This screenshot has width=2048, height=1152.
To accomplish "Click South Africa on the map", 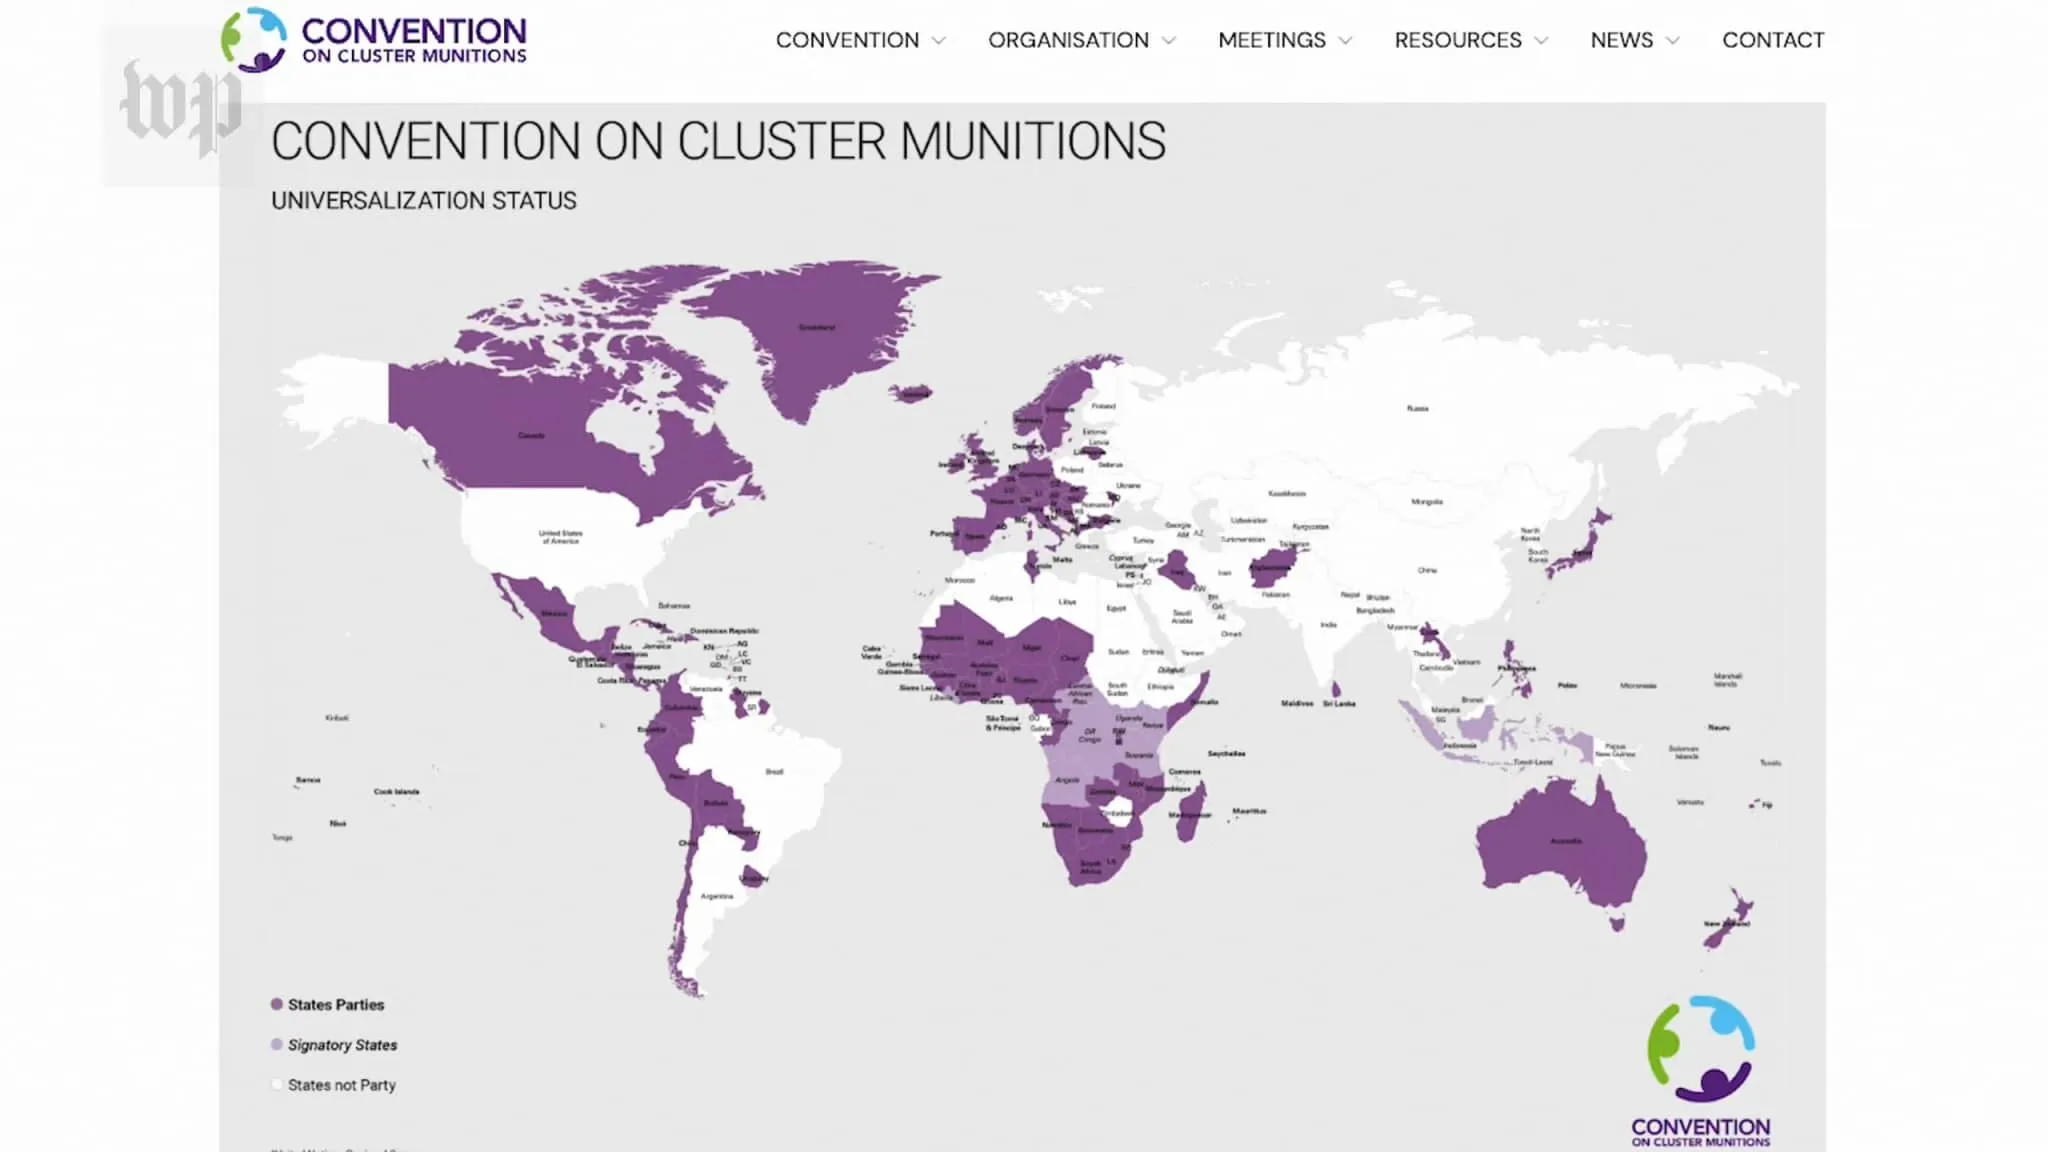I will point(1091,866).
